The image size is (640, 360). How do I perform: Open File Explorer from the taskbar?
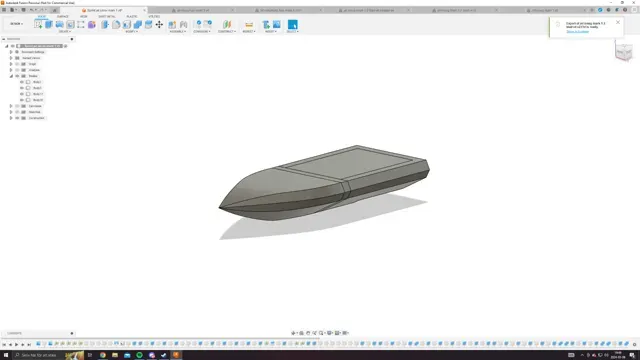tap(115, 355)
